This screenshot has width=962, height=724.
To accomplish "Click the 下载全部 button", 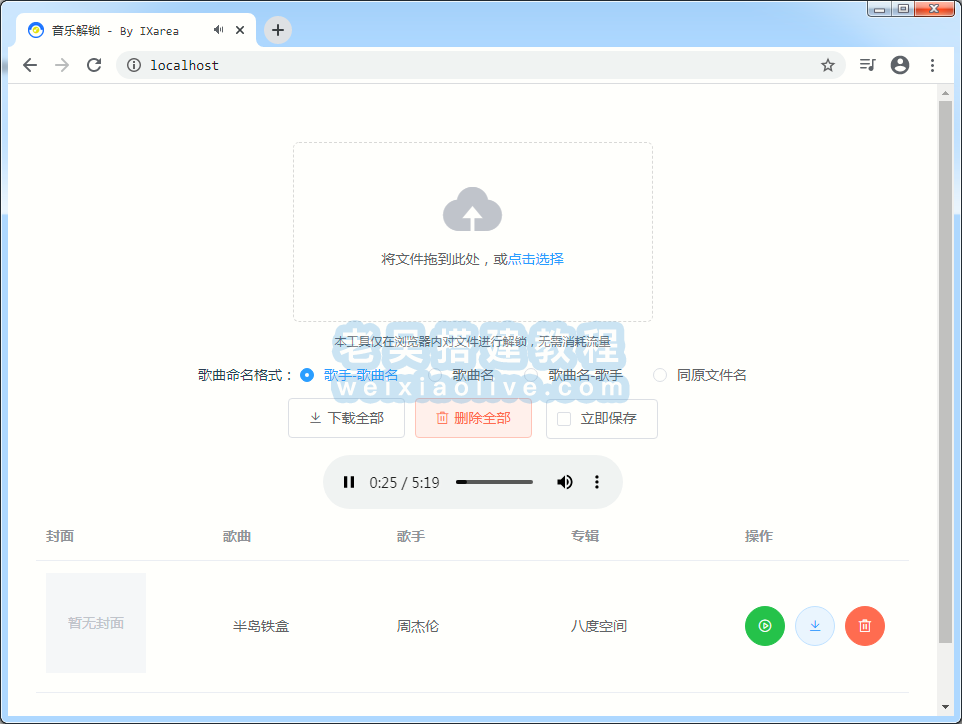I will tap(347, 418).
